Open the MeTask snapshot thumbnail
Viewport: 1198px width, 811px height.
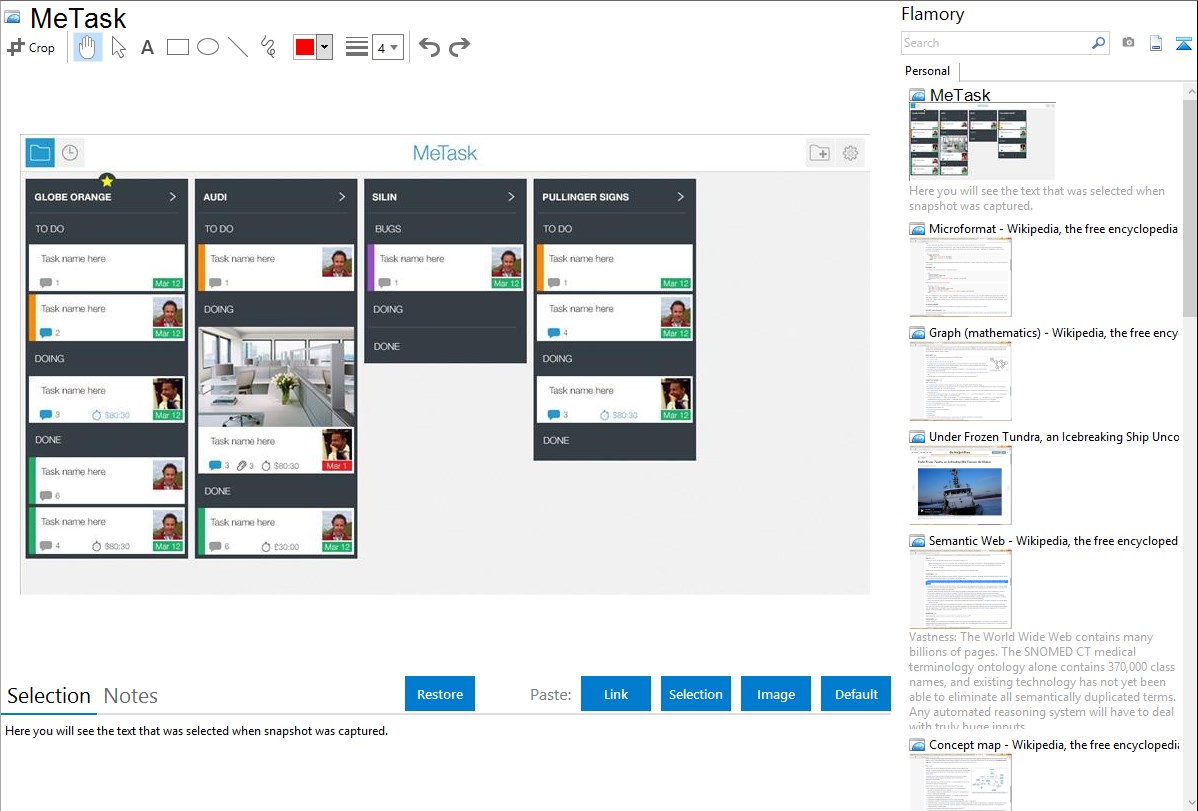coord(982,142)
